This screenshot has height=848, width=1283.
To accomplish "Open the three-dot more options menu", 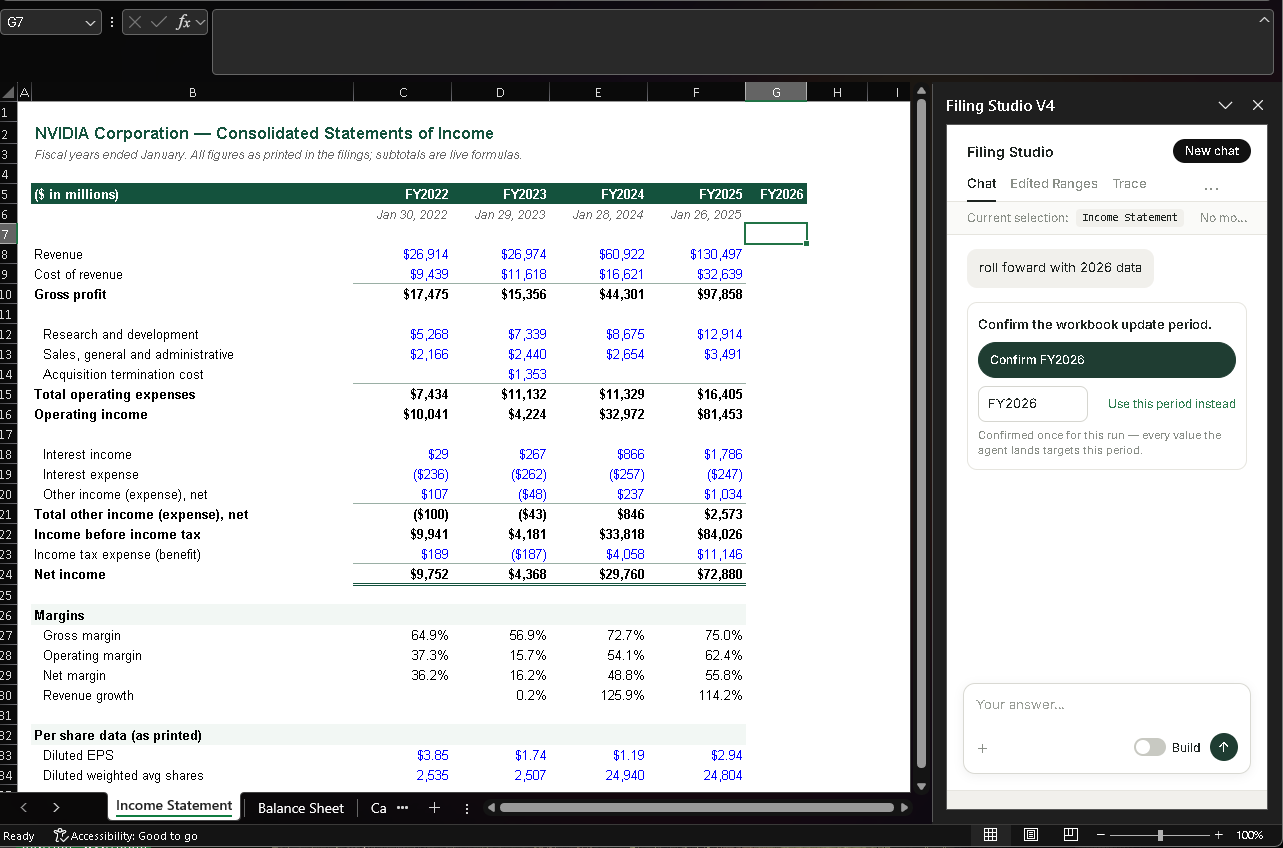I will [1211, 186].
